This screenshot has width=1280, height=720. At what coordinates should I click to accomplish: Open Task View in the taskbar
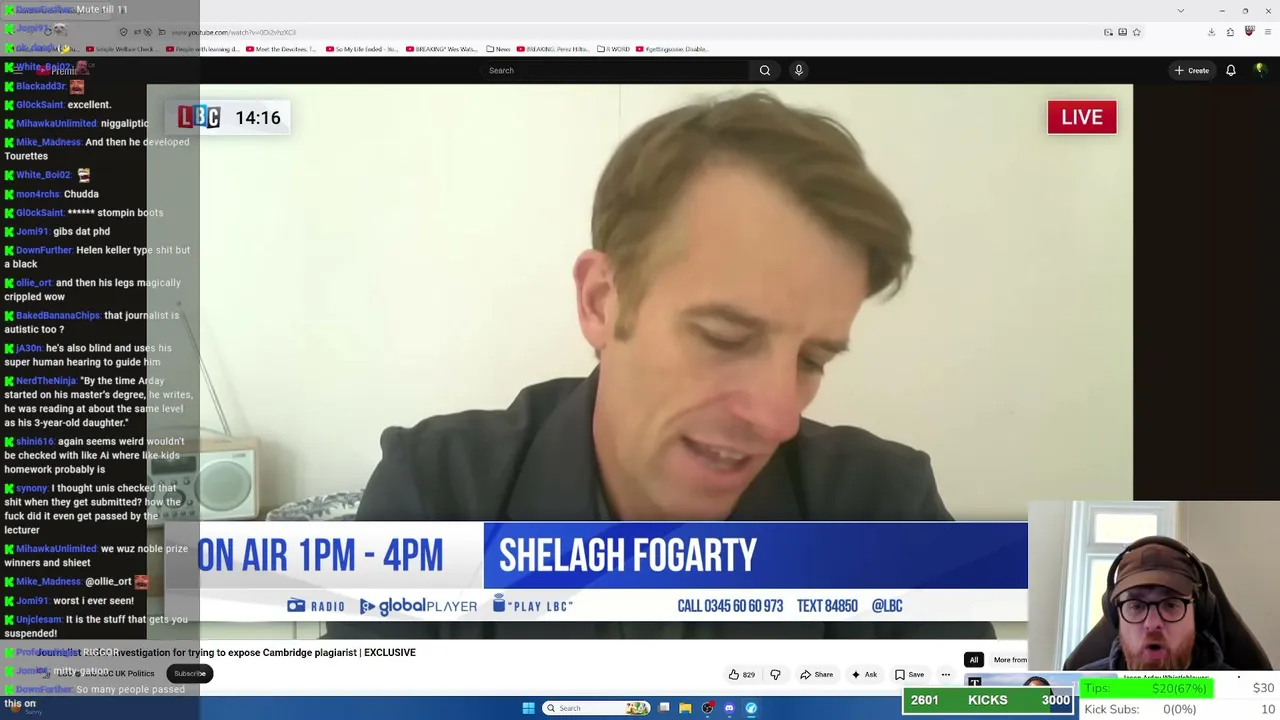[x=663, y=708]
